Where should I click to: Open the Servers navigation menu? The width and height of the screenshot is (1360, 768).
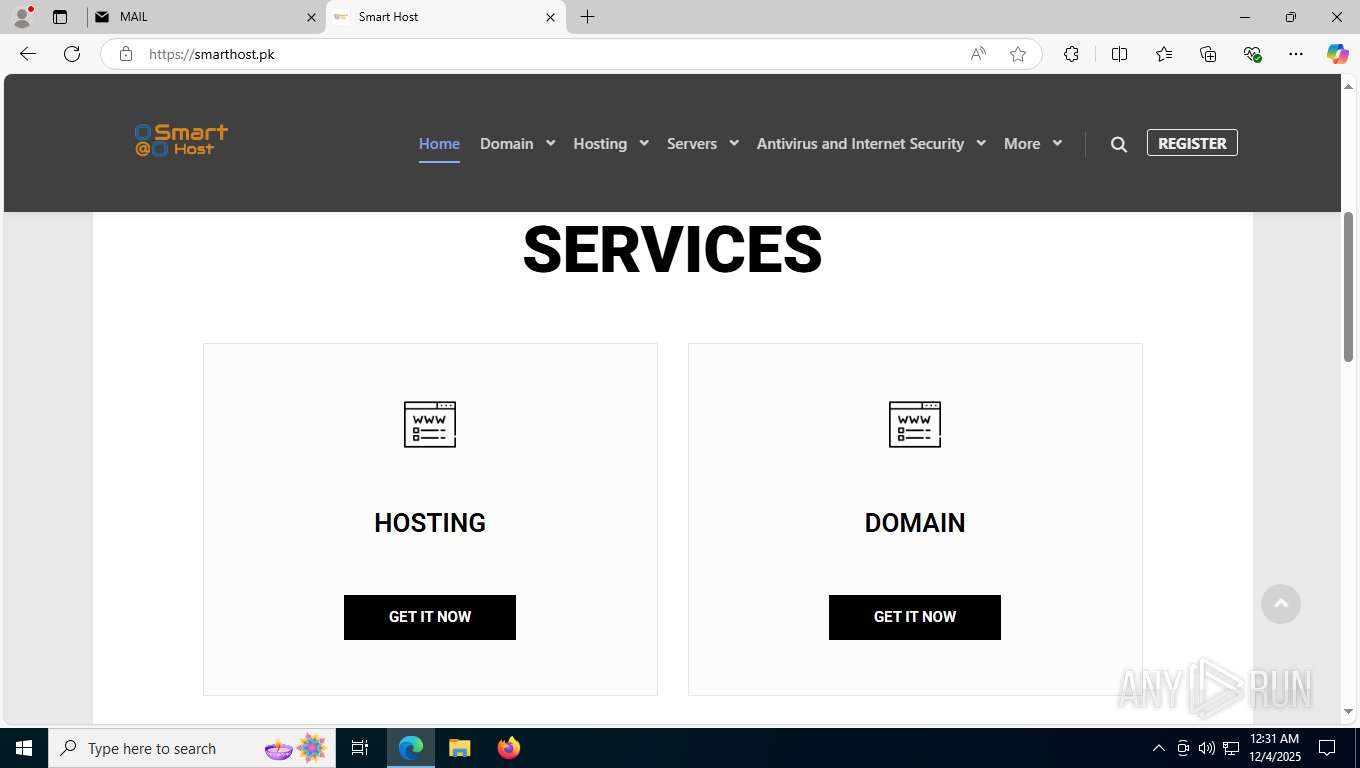pyautogui.click(x=692, y=144)
